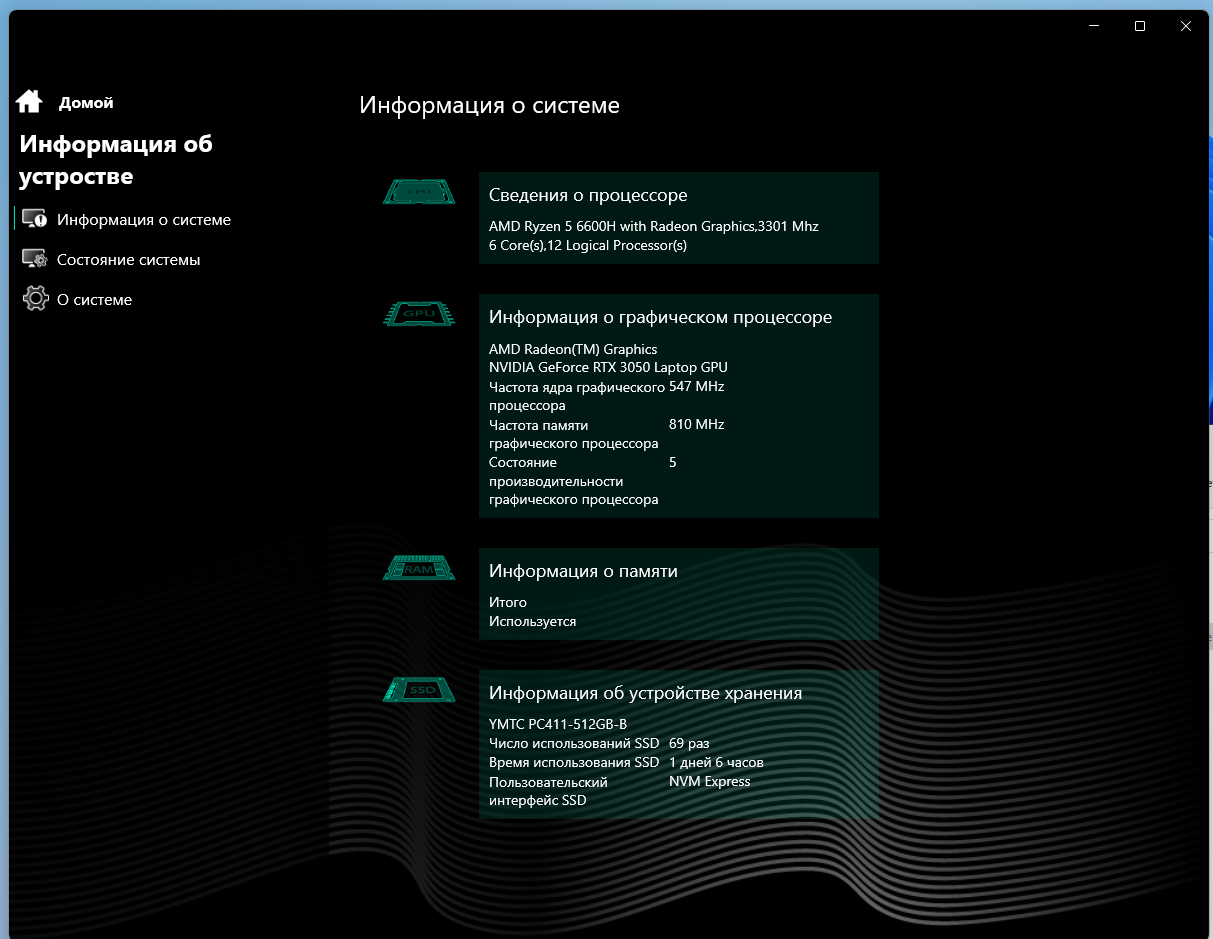Go to Домой in the sidebar

(x=86, y=102)
